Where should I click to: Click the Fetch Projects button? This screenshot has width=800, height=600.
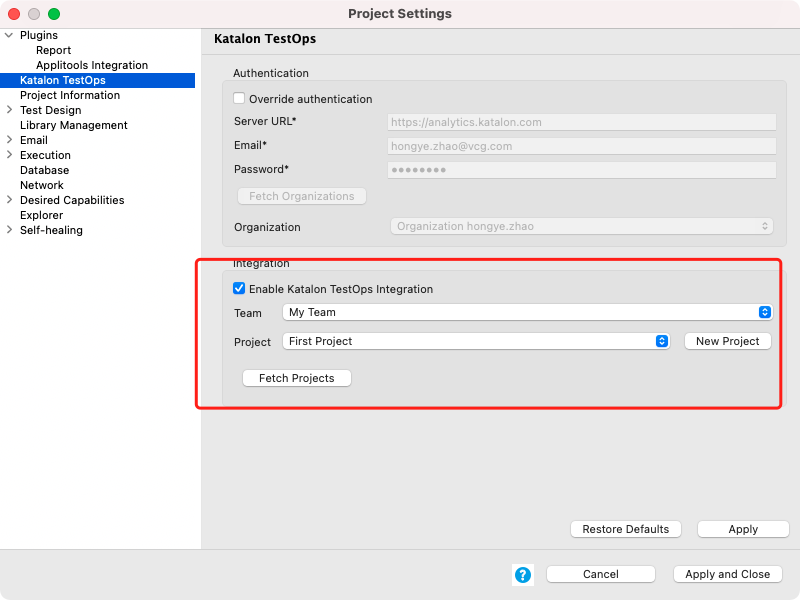(x=296, y=378)
